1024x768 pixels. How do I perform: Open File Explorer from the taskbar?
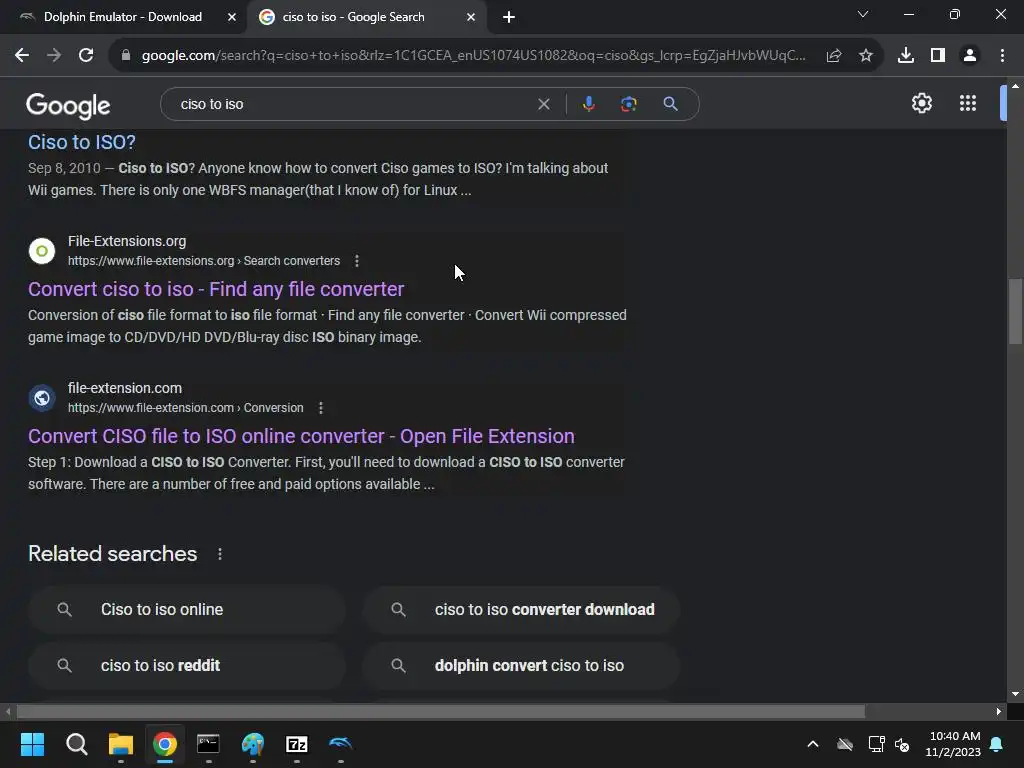click(x=121, y=744)
